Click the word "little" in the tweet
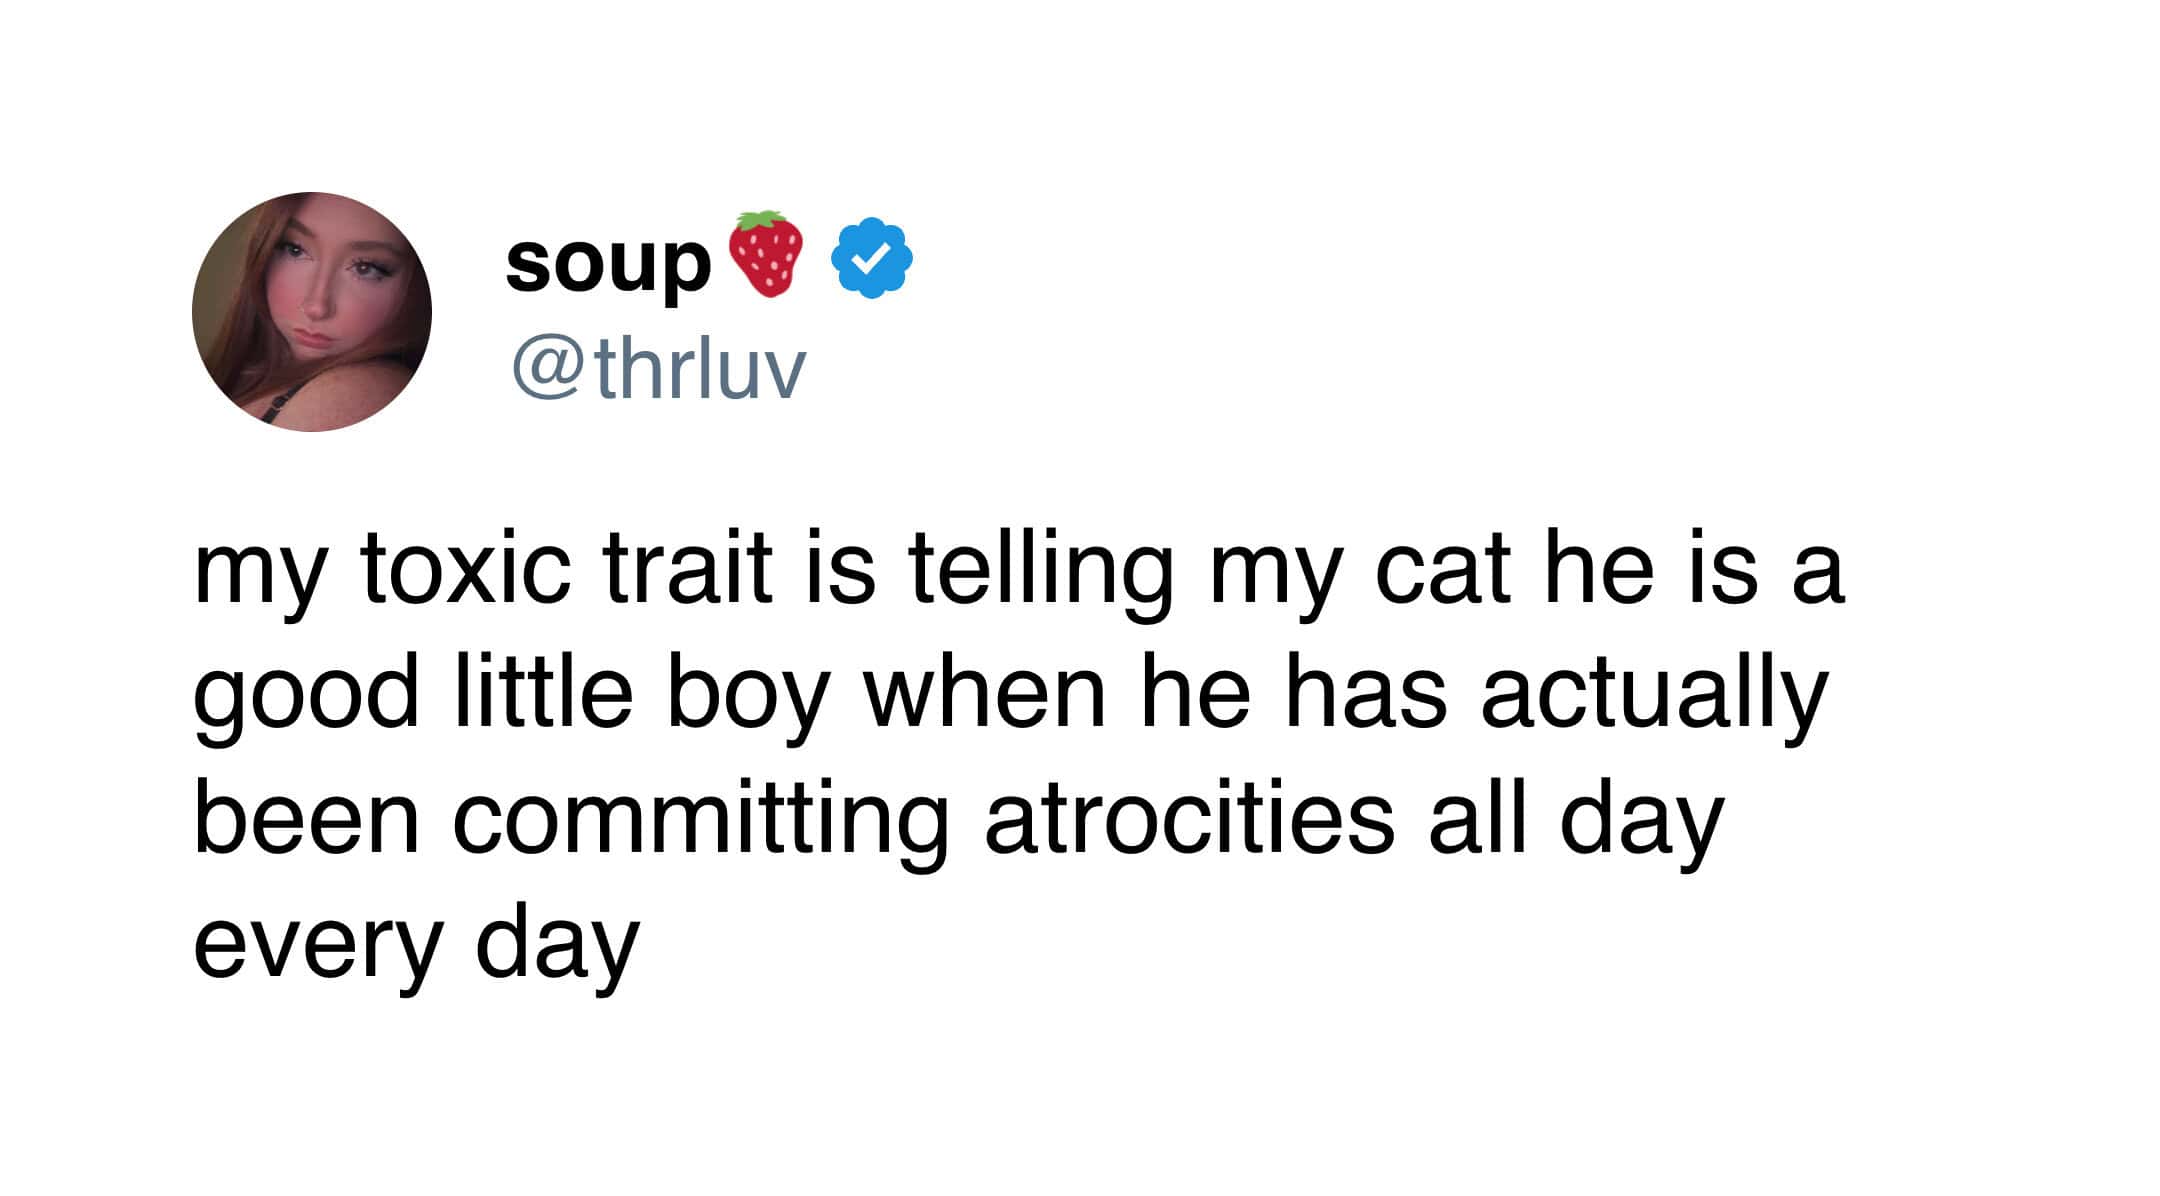Viewport: 2160px width, 1196px height. point(543,692)
